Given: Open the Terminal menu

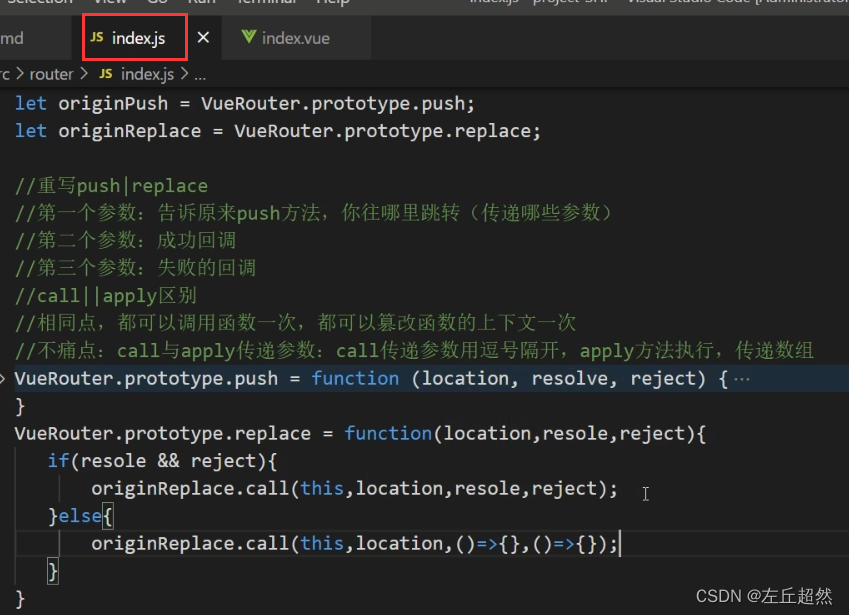Looking at the screenshot, I should click(x=267, y=2).
